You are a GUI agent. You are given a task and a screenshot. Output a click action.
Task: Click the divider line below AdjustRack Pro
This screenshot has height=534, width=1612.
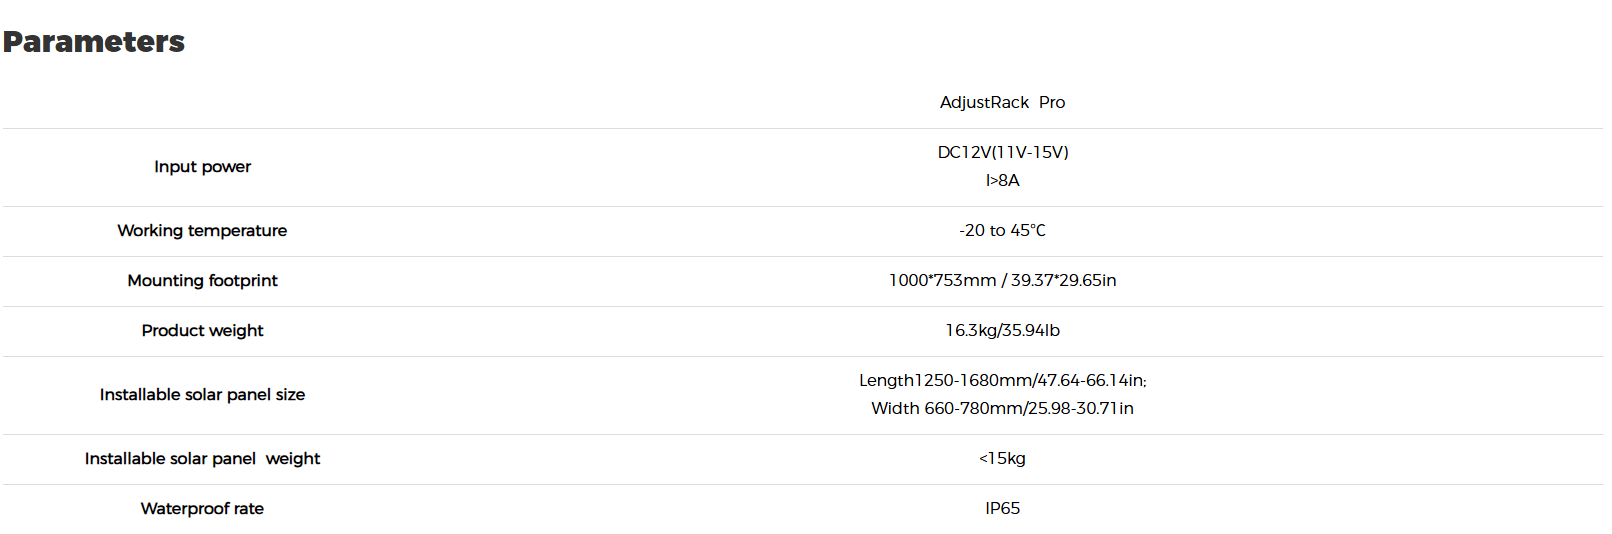1002,128
